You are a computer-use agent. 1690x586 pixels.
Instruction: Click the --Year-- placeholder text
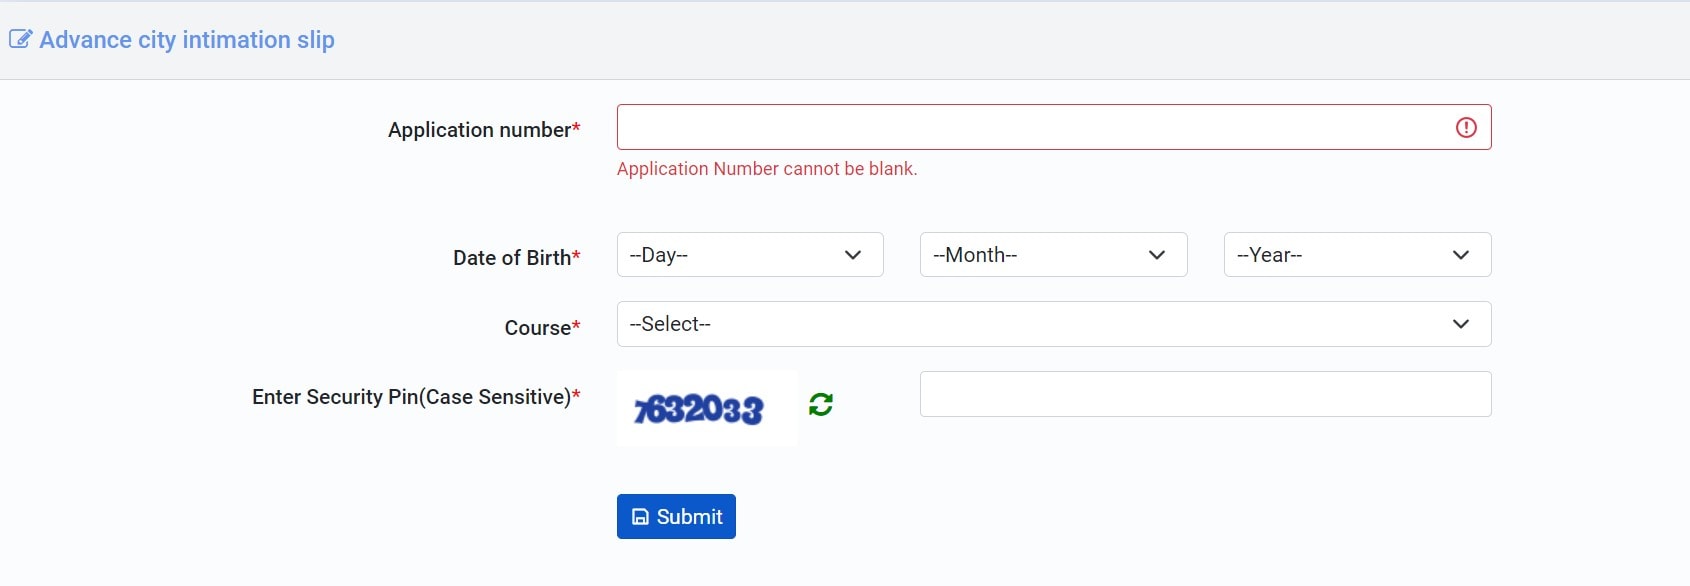click(1270, 255)
